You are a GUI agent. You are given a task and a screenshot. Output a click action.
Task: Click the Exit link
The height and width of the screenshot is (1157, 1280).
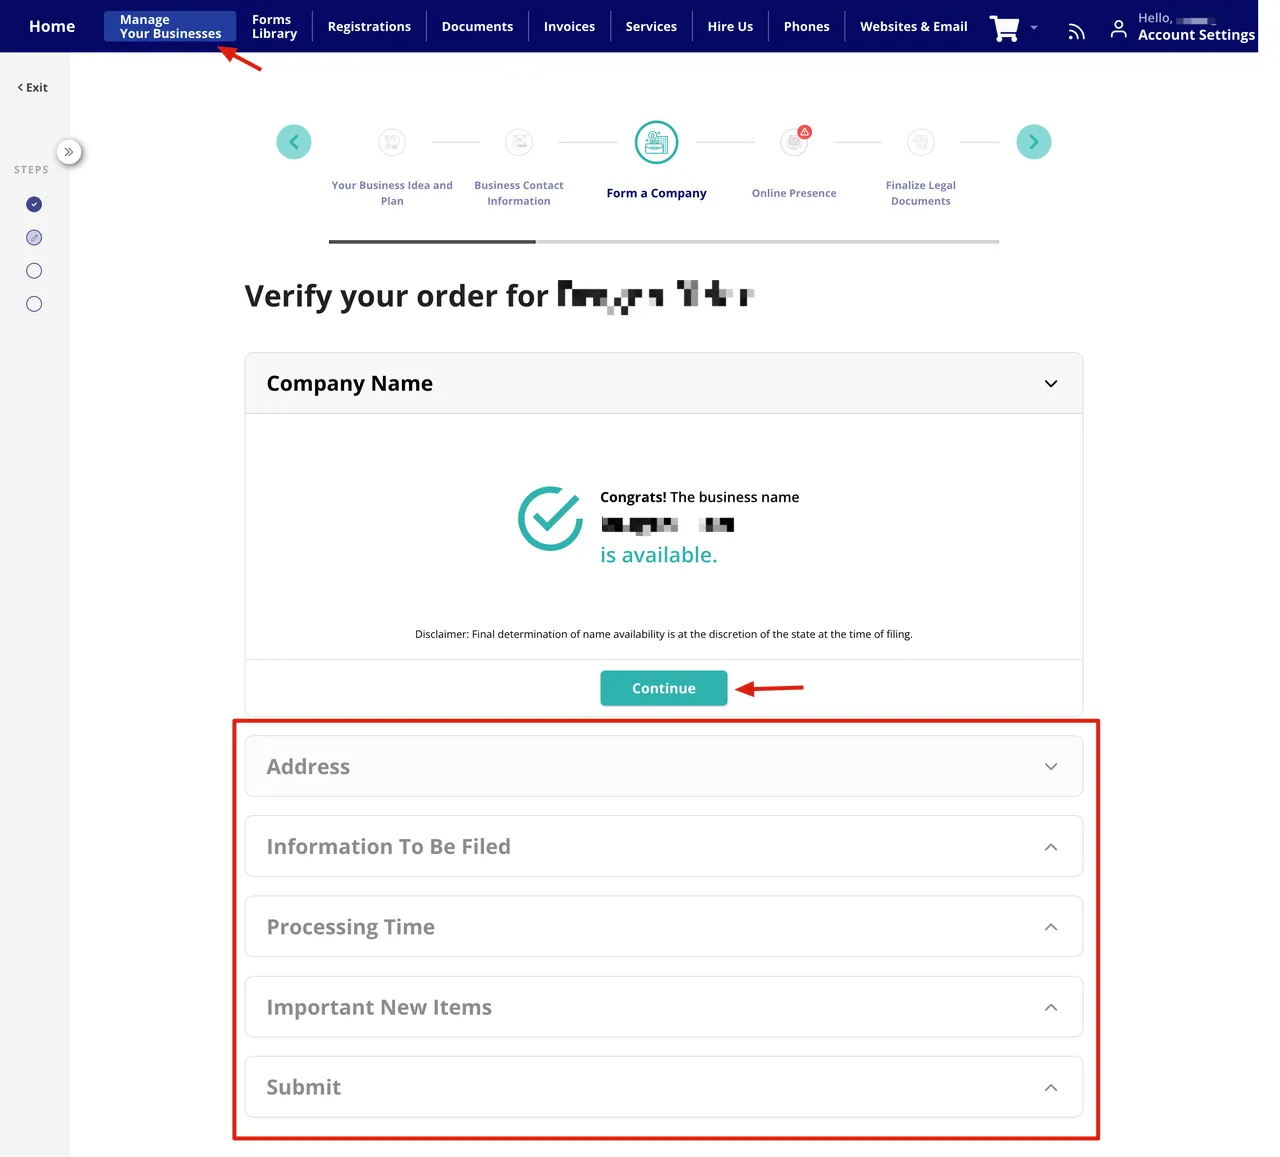point(33,88)
